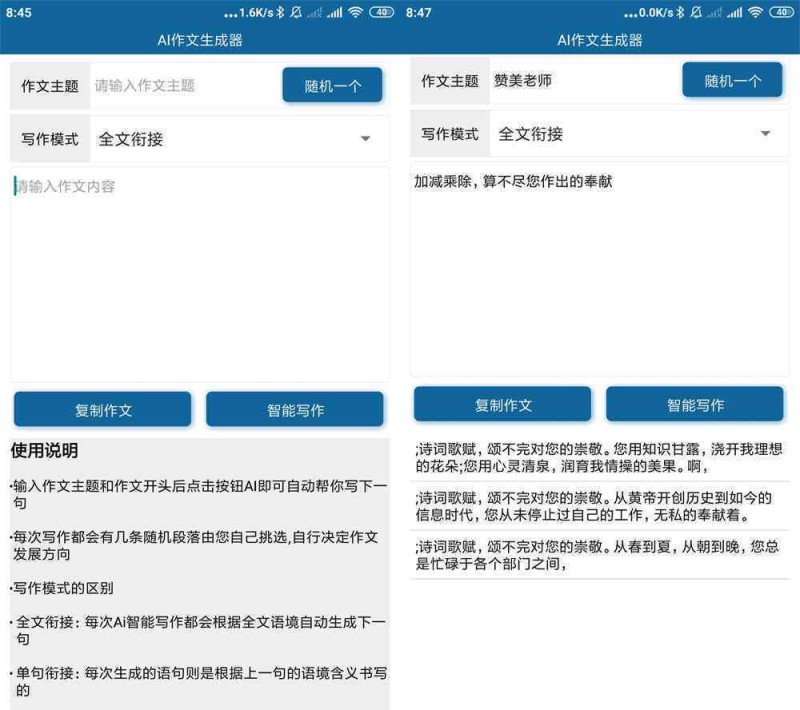Expand 写作模式 dropdown arrow on the 8:45 screen
The height and width of the screenshot is (710, 800).
coord(365,139)
